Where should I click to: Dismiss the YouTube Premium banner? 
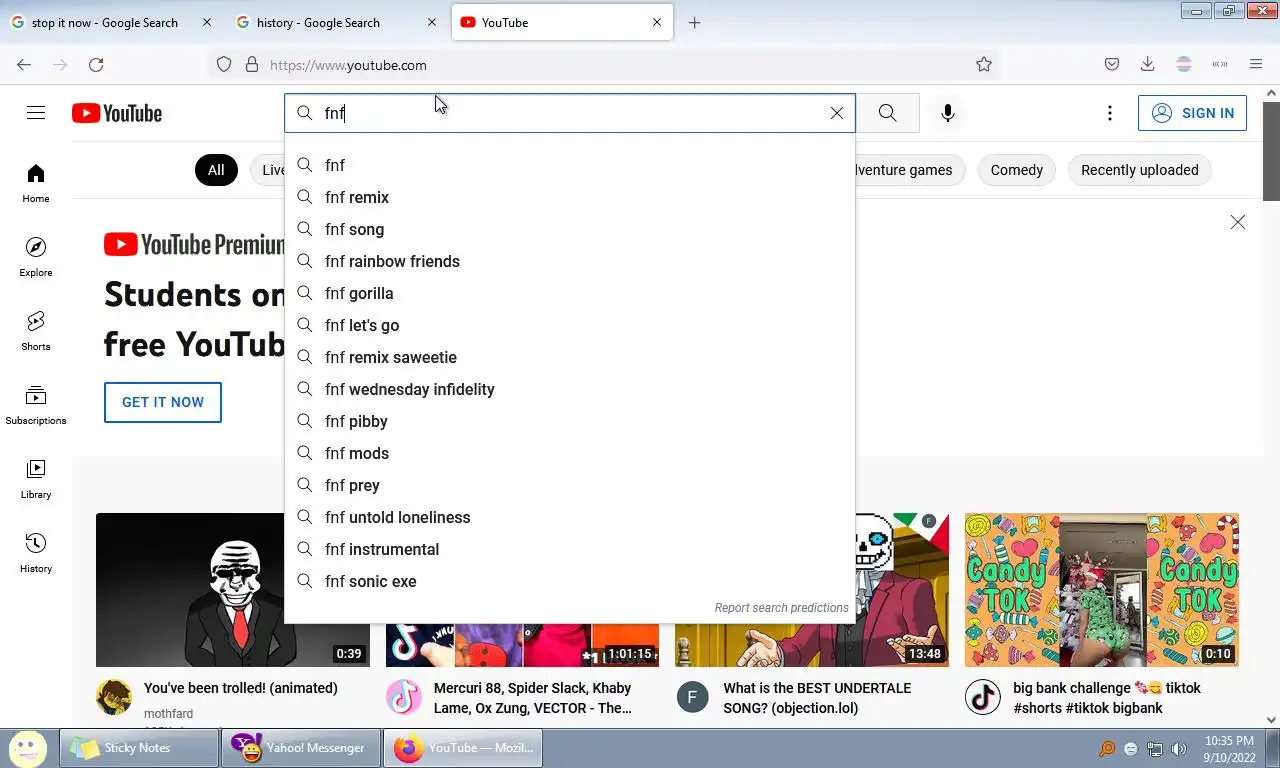[1237, 222]
